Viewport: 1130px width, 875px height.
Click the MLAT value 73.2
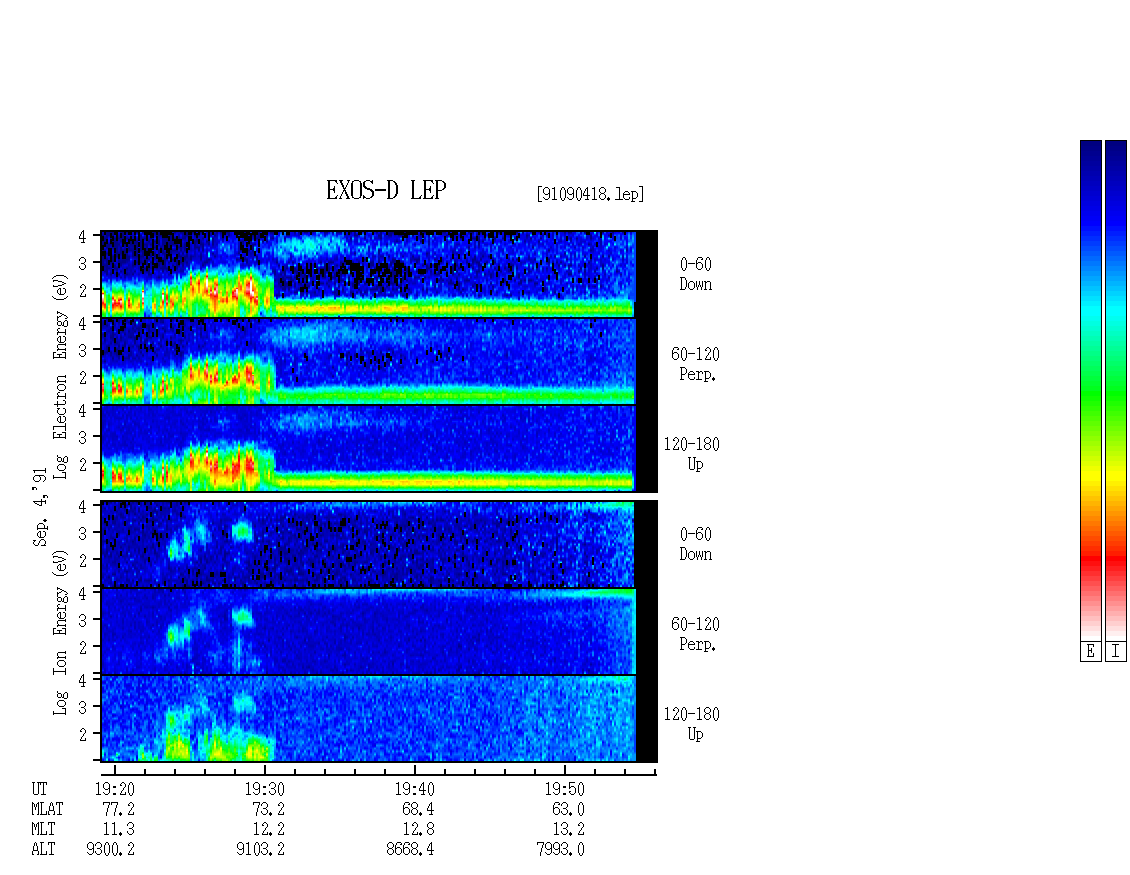click(268, 809)
